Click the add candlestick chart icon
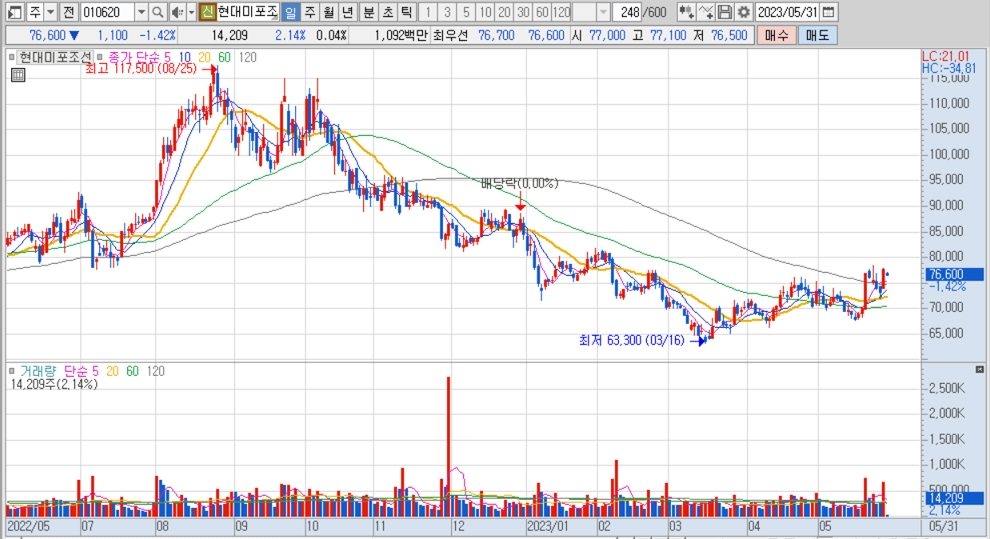Screen dimensions: 990x539 point(686,12)
